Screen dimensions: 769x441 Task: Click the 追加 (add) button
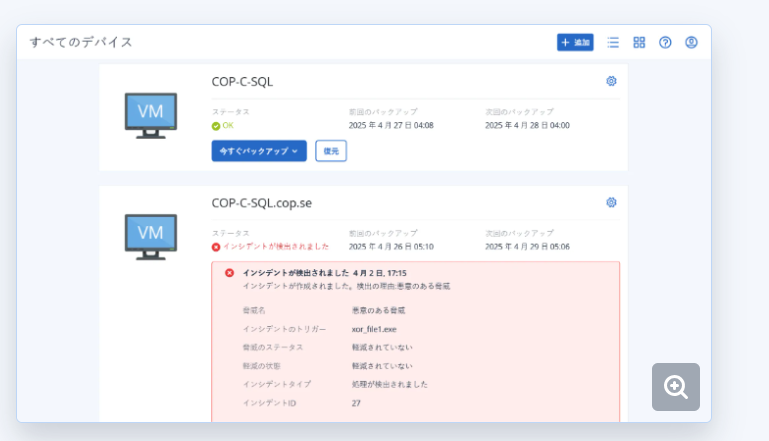pos(575,42)
